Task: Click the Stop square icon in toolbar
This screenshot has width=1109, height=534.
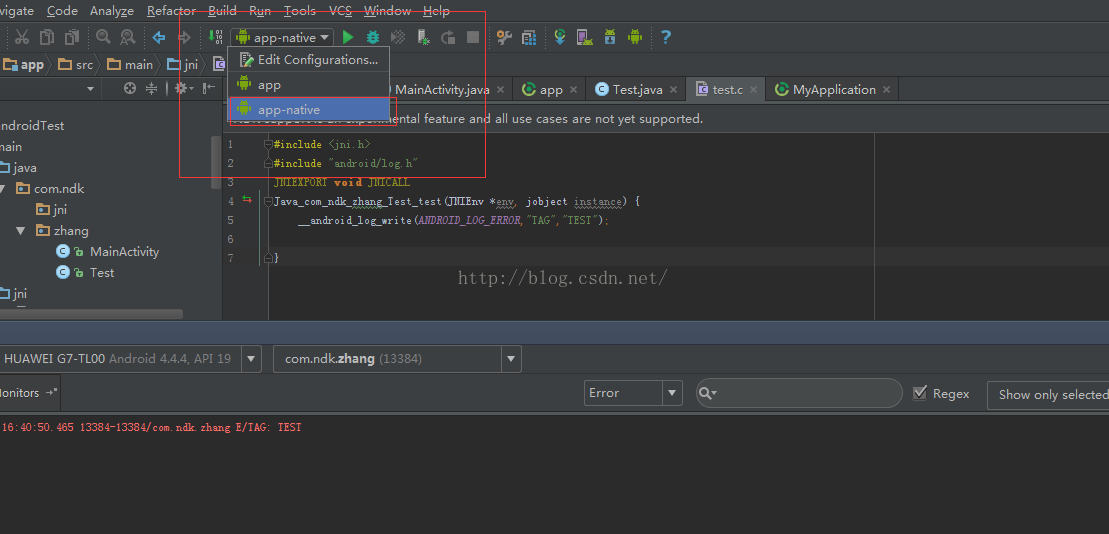Action: pos(473,37)
